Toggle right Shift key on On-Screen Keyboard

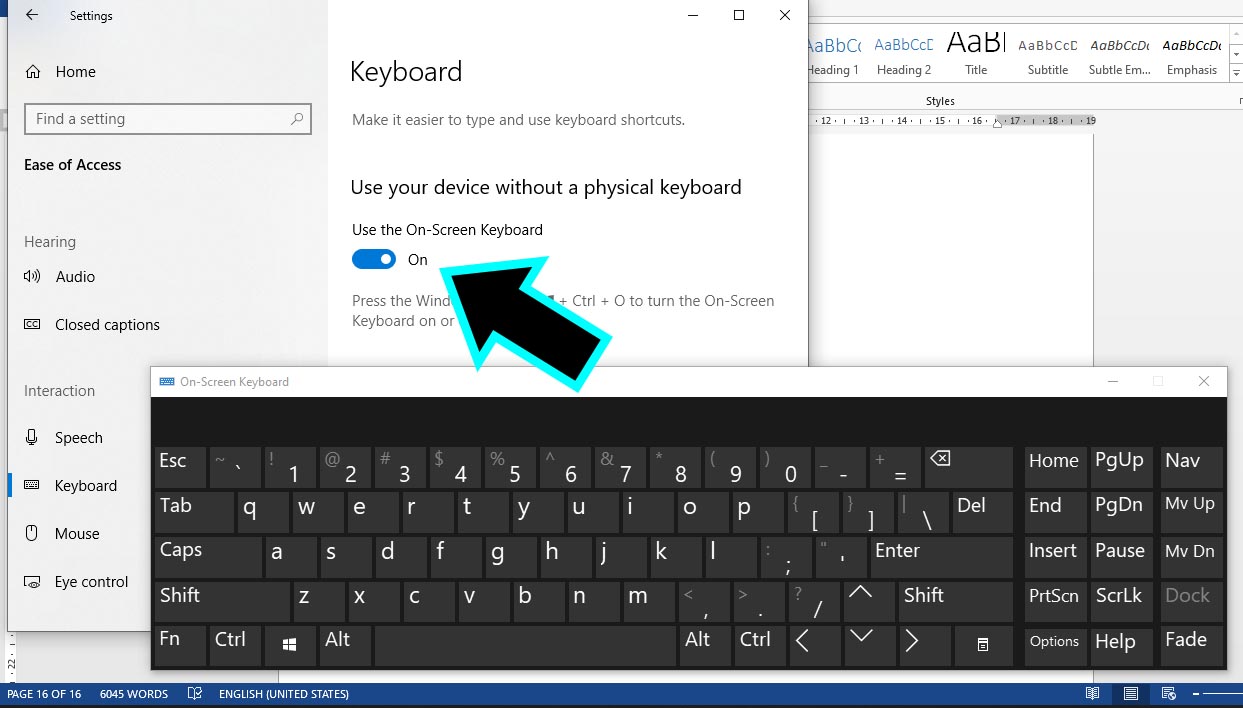pyautogui.click(x=955, y=601)
